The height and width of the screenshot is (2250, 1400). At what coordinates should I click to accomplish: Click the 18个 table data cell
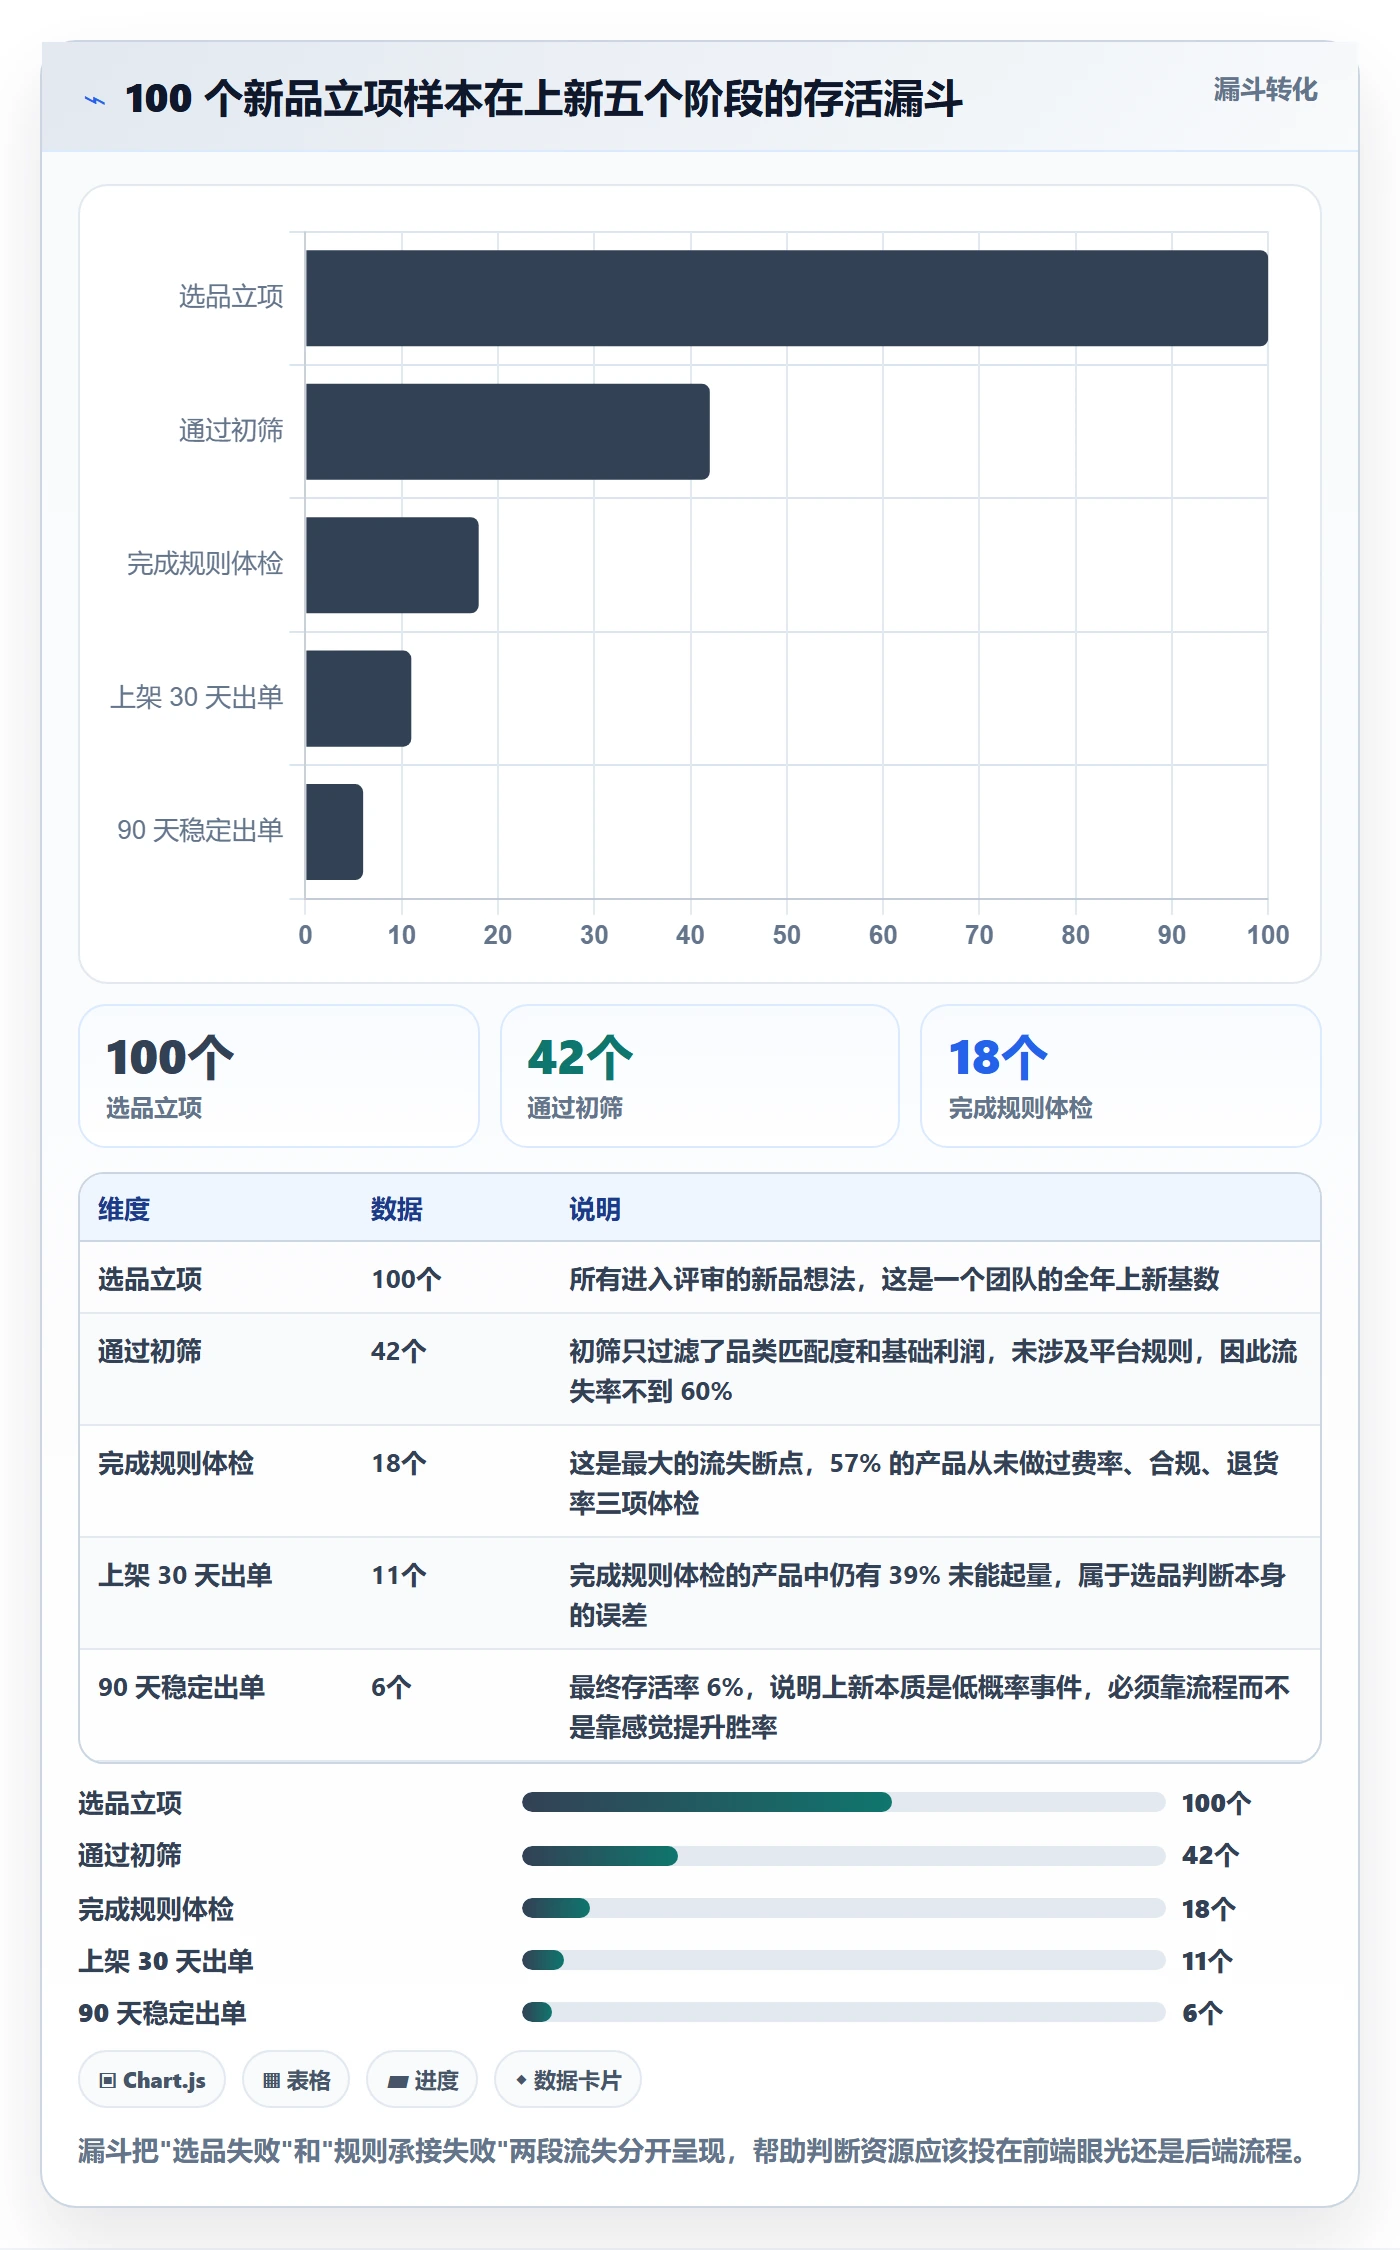tap(399, 1463)
